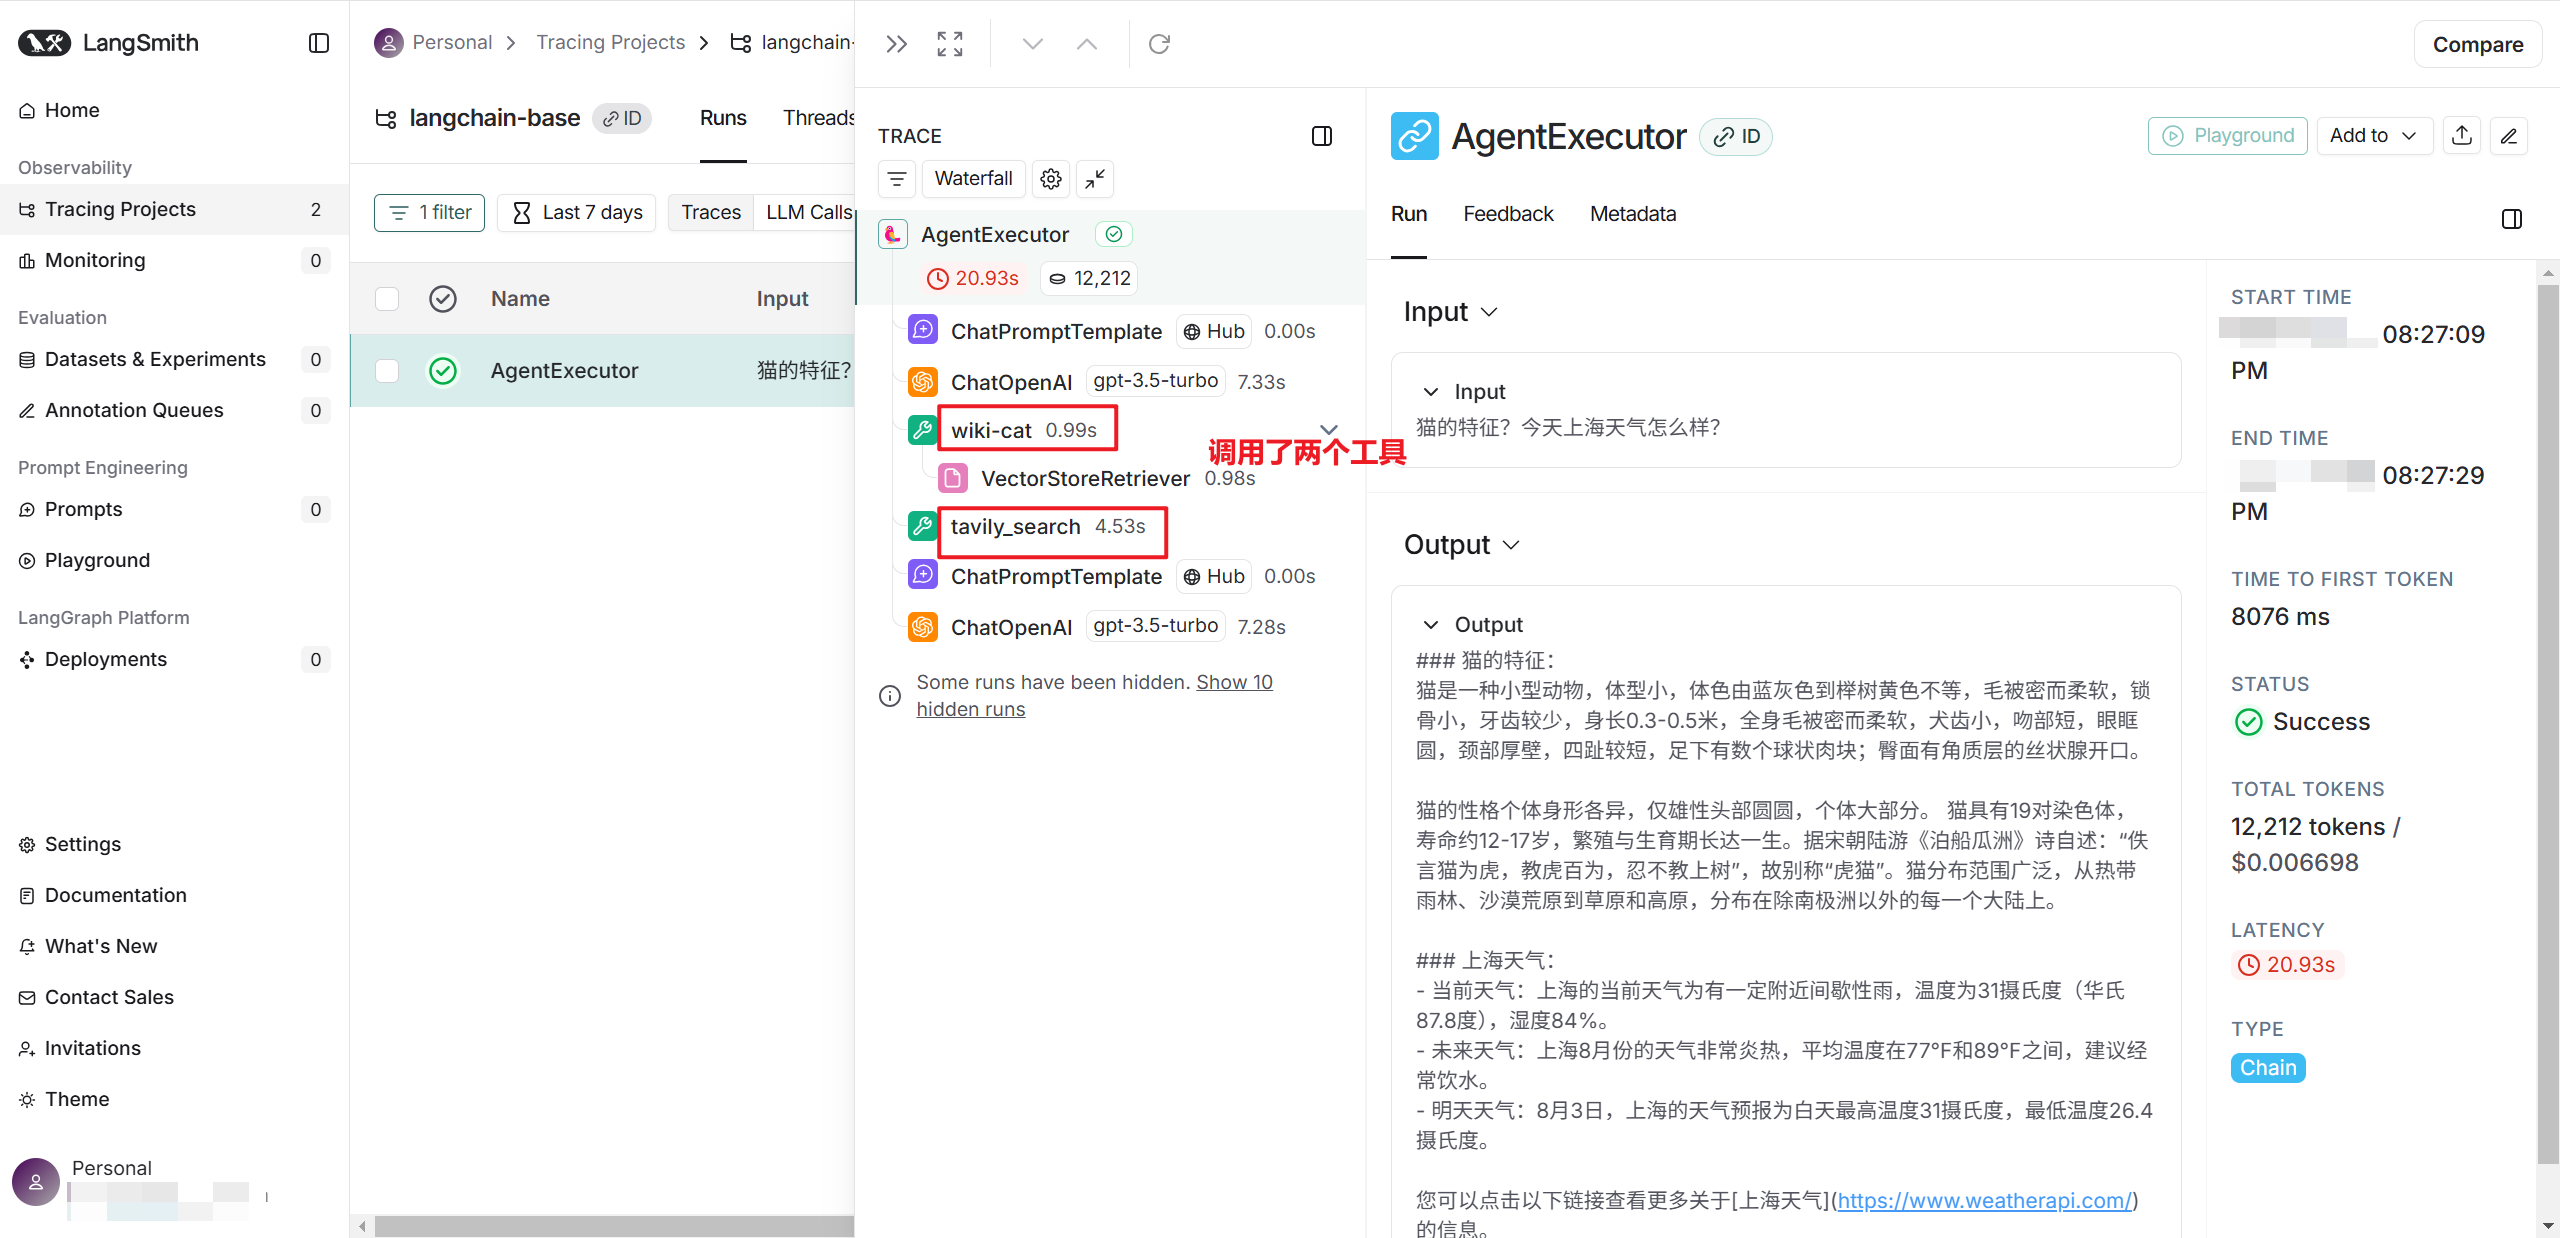The width and height of the screenshot is (2560, 1238).
Task: Click the fullscreen expand trace icon
Action: tap(949, 44)
